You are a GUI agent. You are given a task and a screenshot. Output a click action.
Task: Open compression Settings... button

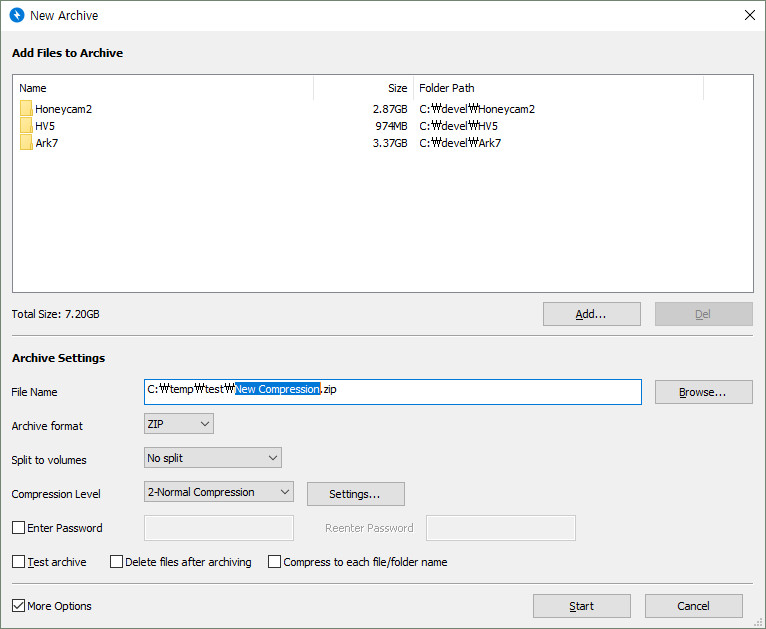click(x=356, y=494)
